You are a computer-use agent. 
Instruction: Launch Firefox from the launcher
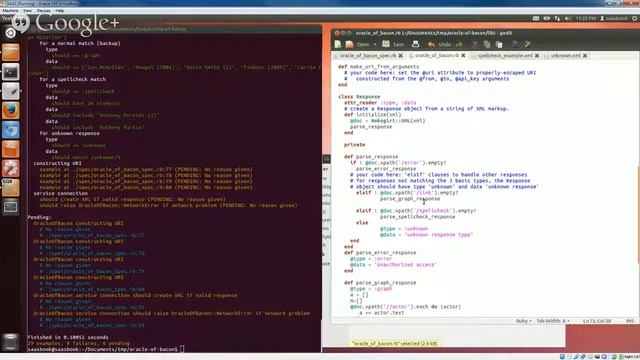(11, 111)
